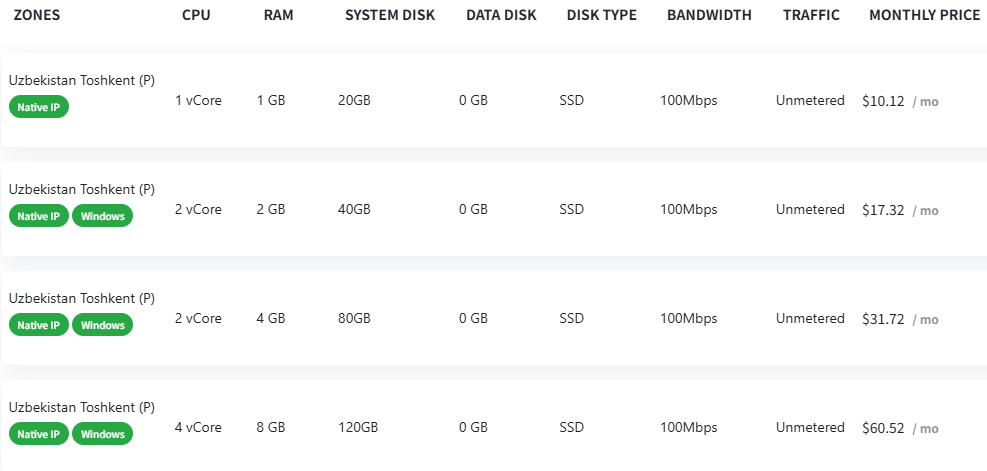Click the CPU column header
The image size is (987, 471).
pyautogui.click(x=196, y=16)
